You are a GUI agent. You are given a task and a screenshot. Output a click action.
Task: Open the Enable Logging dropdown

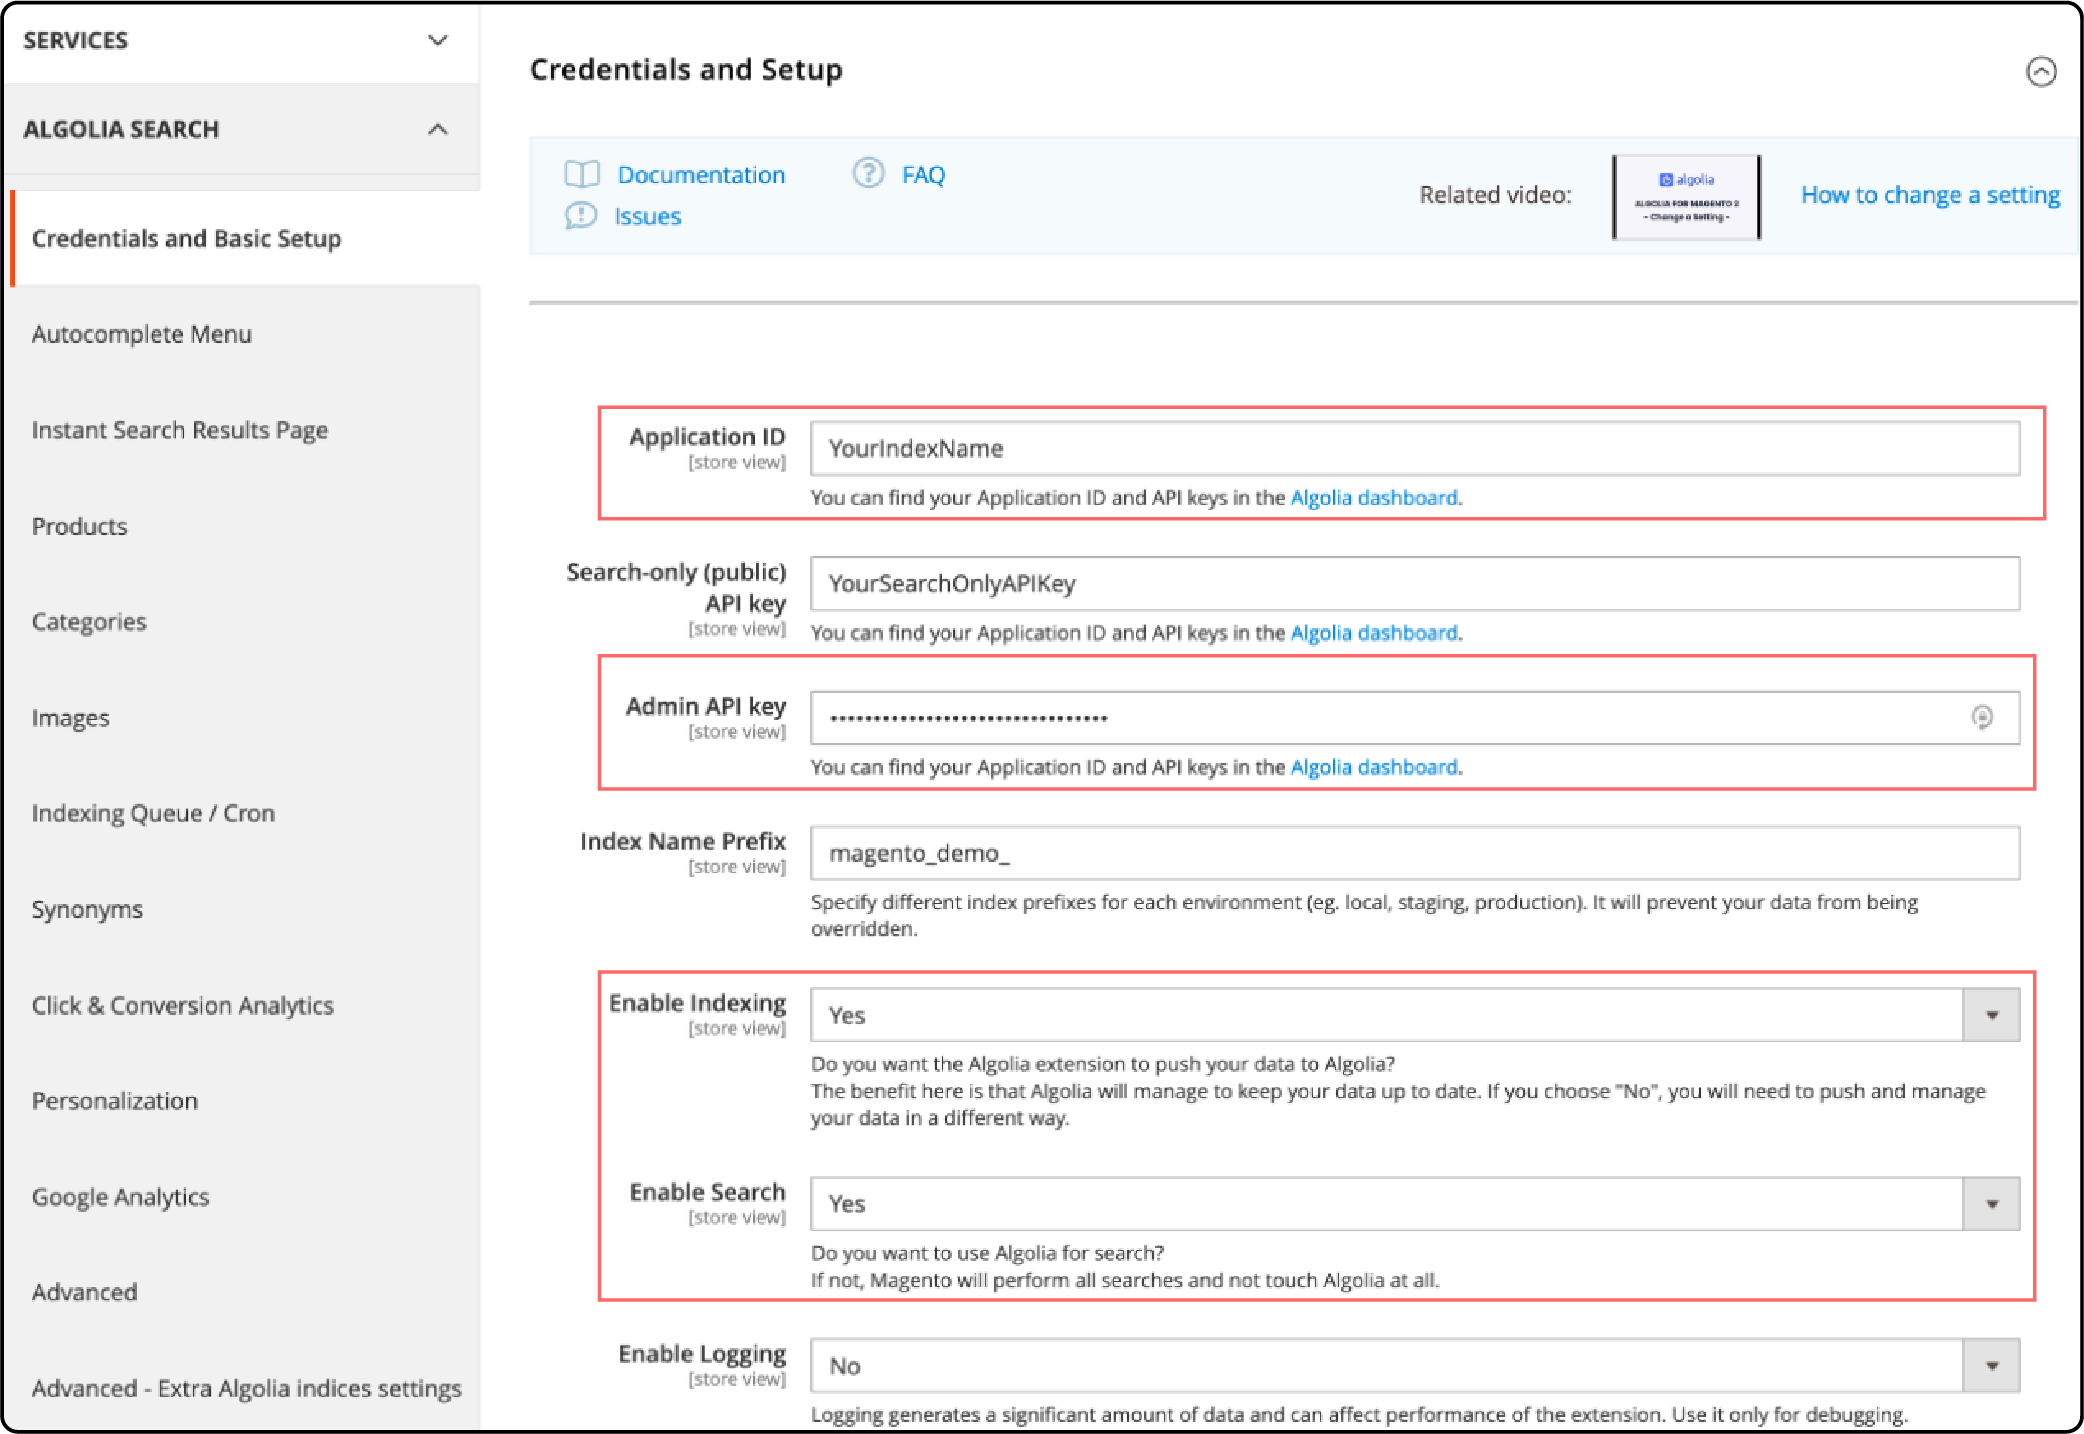[x=1991, y=1366]
